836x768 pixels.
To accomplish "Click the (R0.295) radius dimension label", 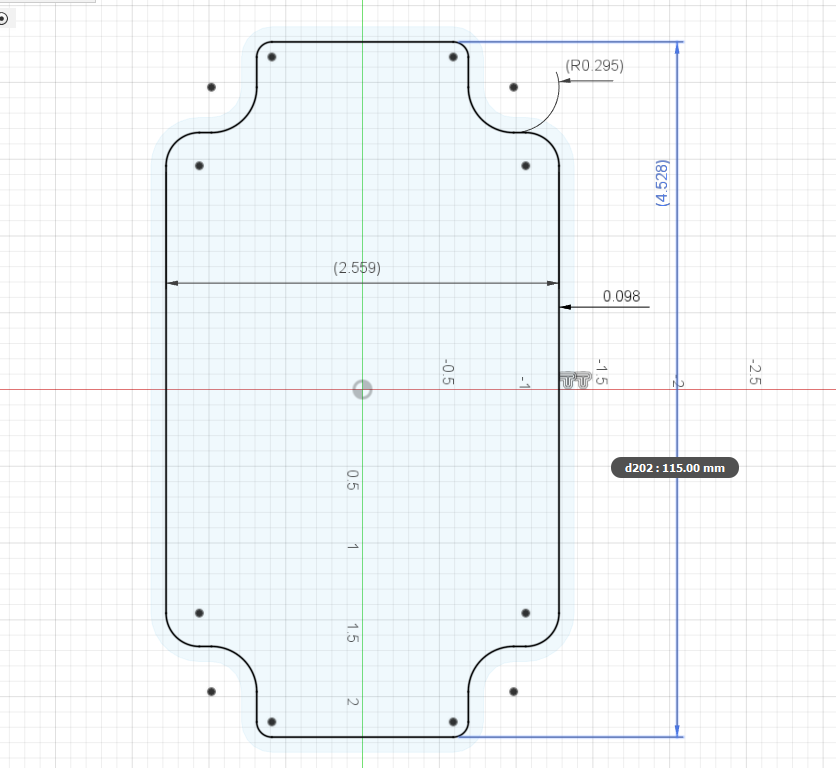I will 594,66.
